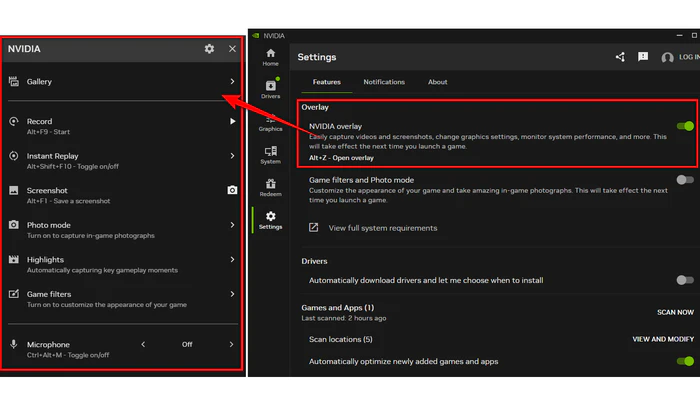700x407 pixels.
Task: Click 'Alt+F1 - Save a screenshot' text
Action: (x=68, y=201)
